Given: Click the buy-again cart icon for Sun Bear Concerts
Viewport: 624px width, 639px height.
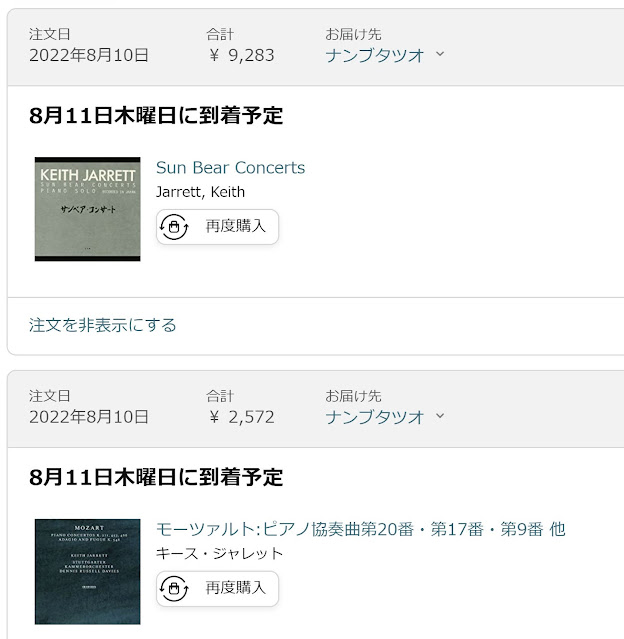Looking at the screenshot, I should pyautogui.click(x=174, y=227).
